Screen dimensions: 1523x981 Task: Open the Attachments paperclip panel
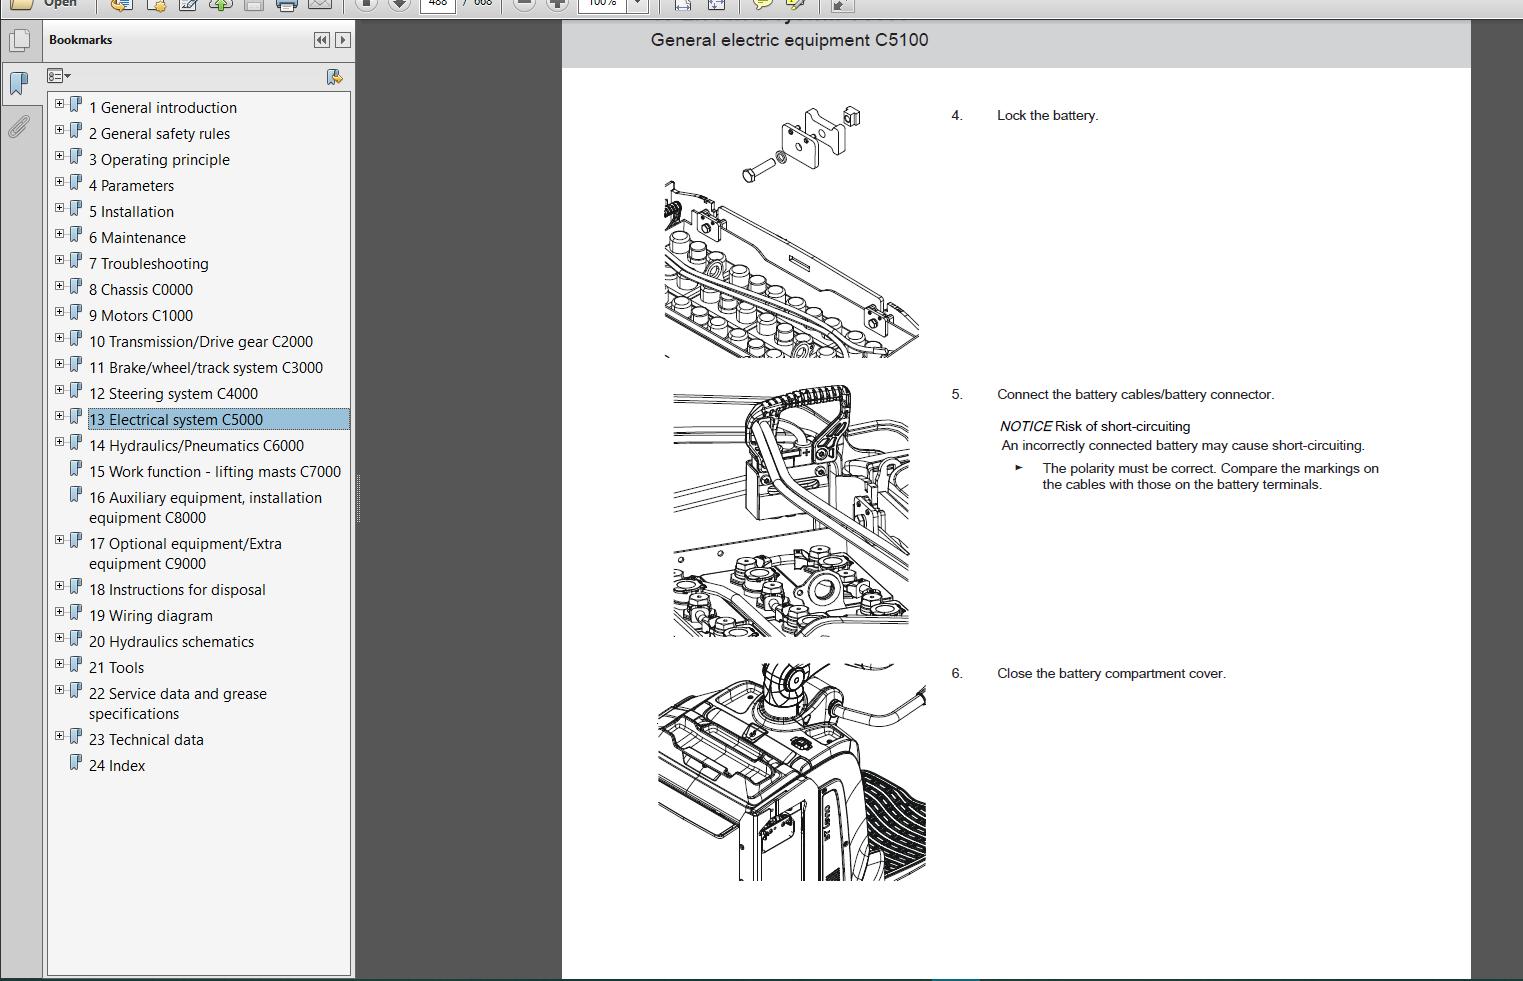(19, 126)
